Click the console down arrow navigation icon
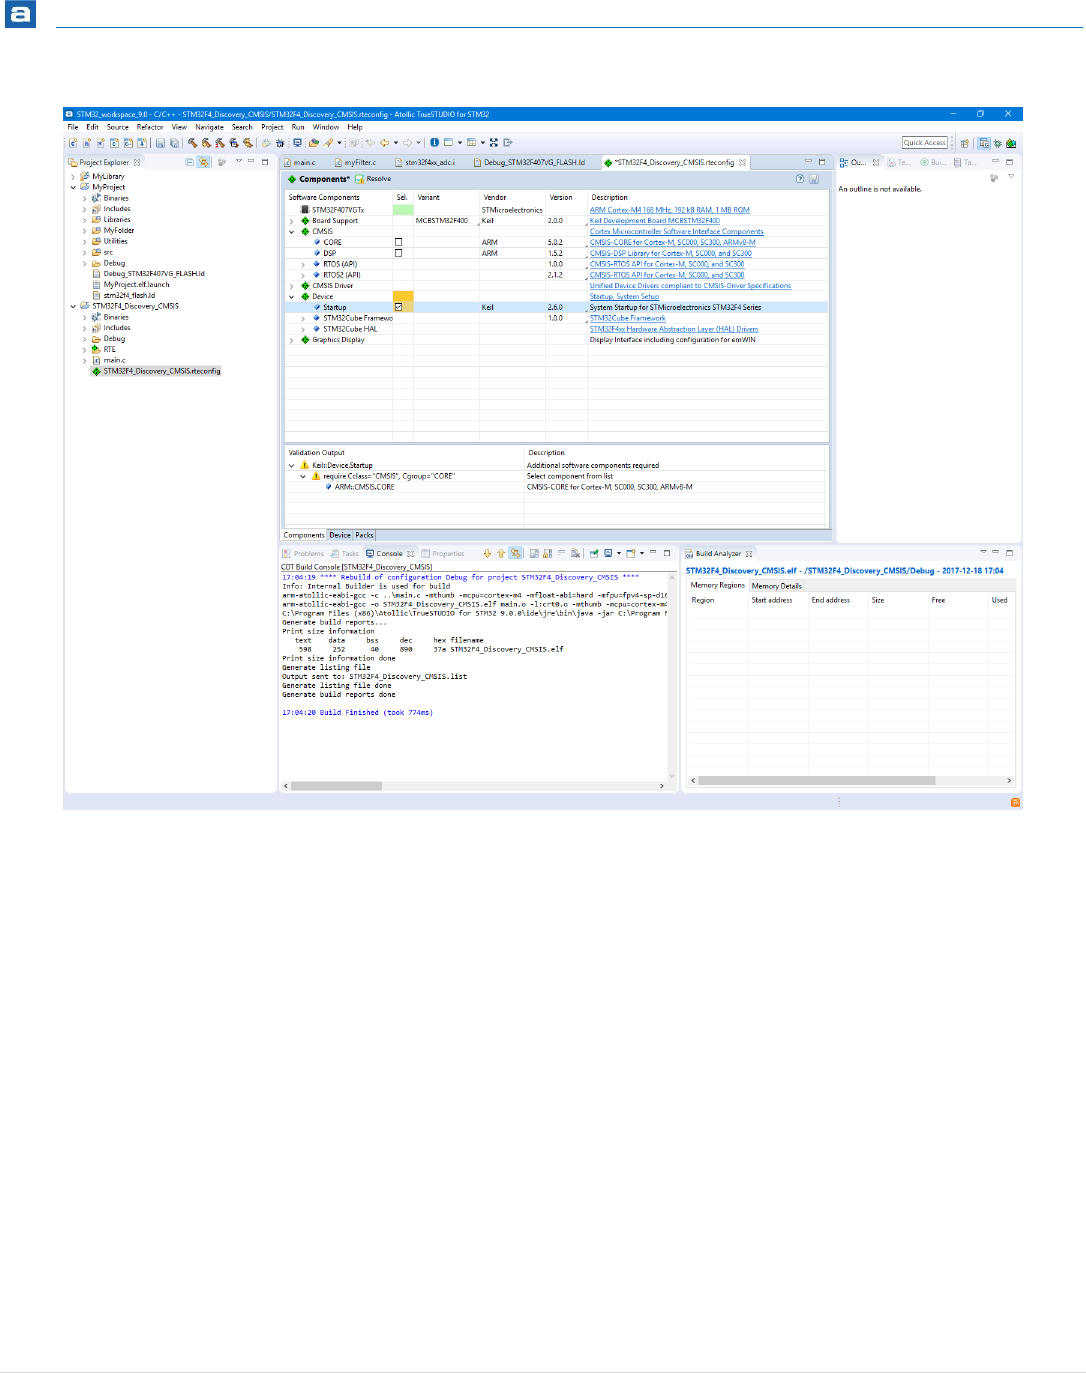 [487, 553]
